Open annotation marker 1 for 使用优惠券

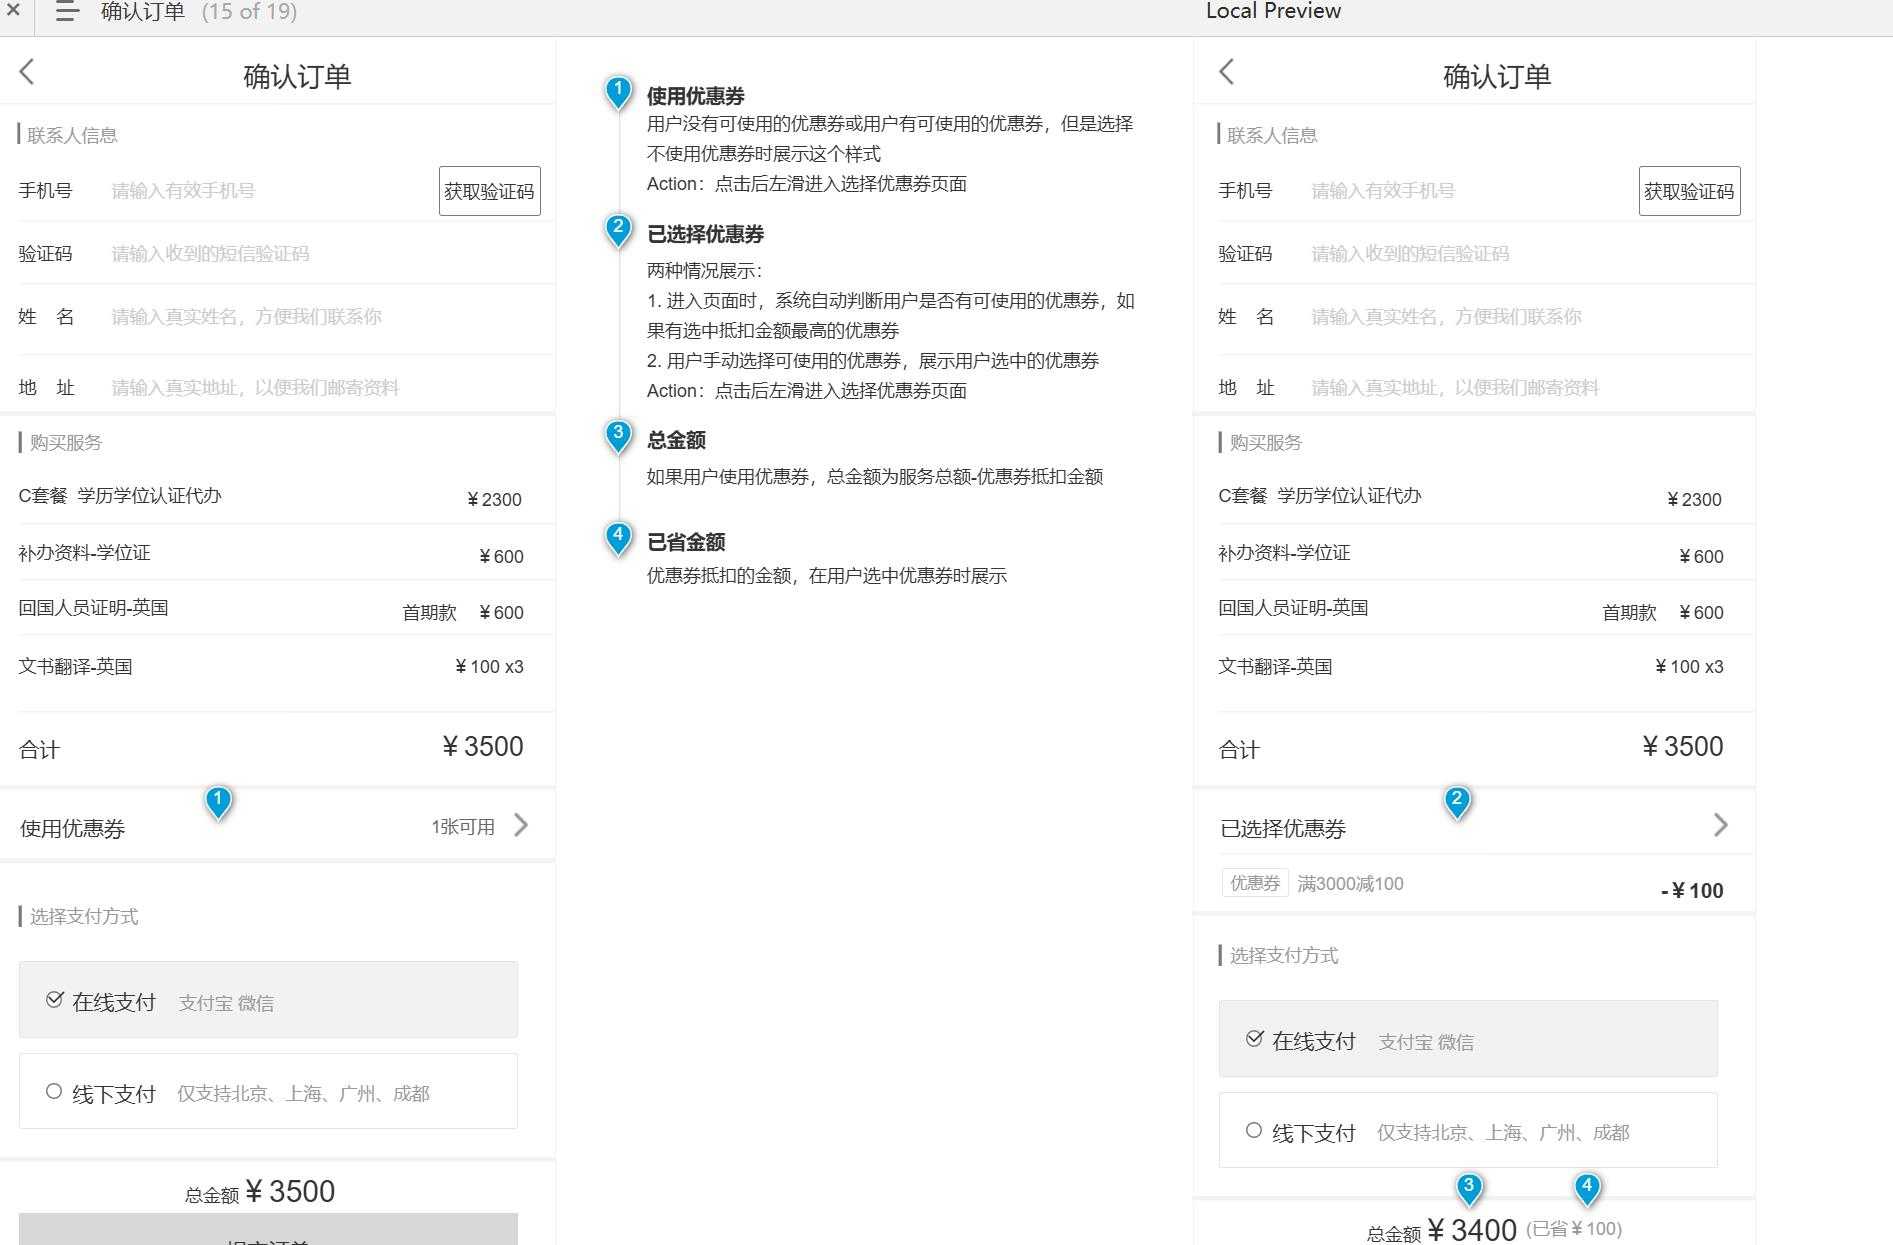618,90
